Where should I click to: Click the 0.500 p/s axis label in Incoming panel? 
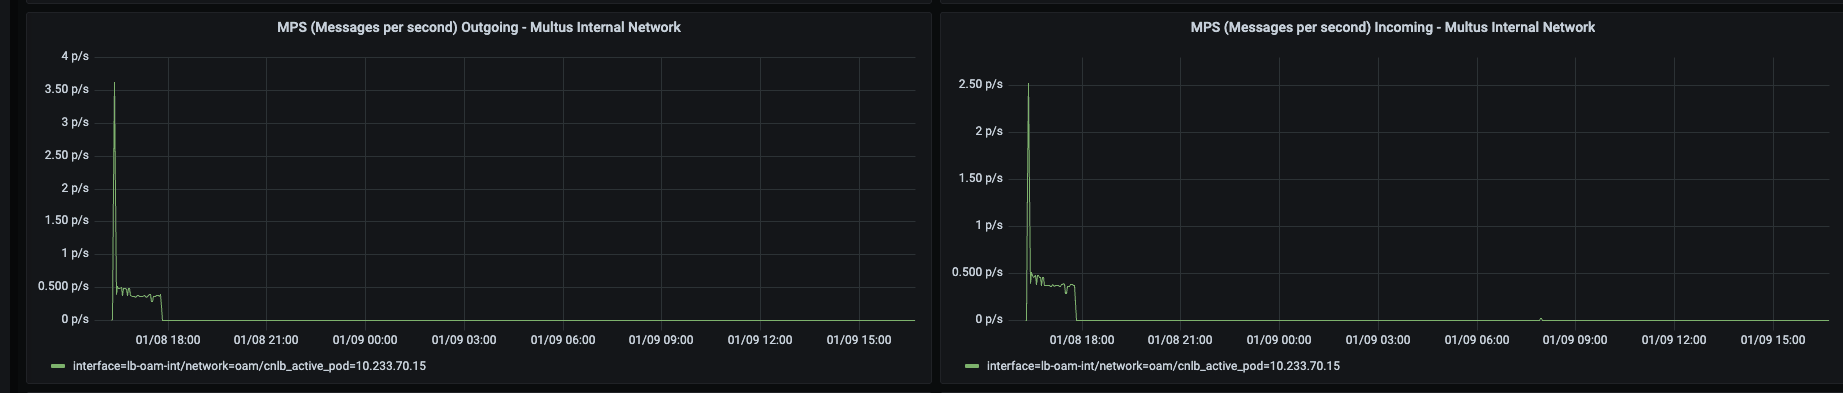978,272
